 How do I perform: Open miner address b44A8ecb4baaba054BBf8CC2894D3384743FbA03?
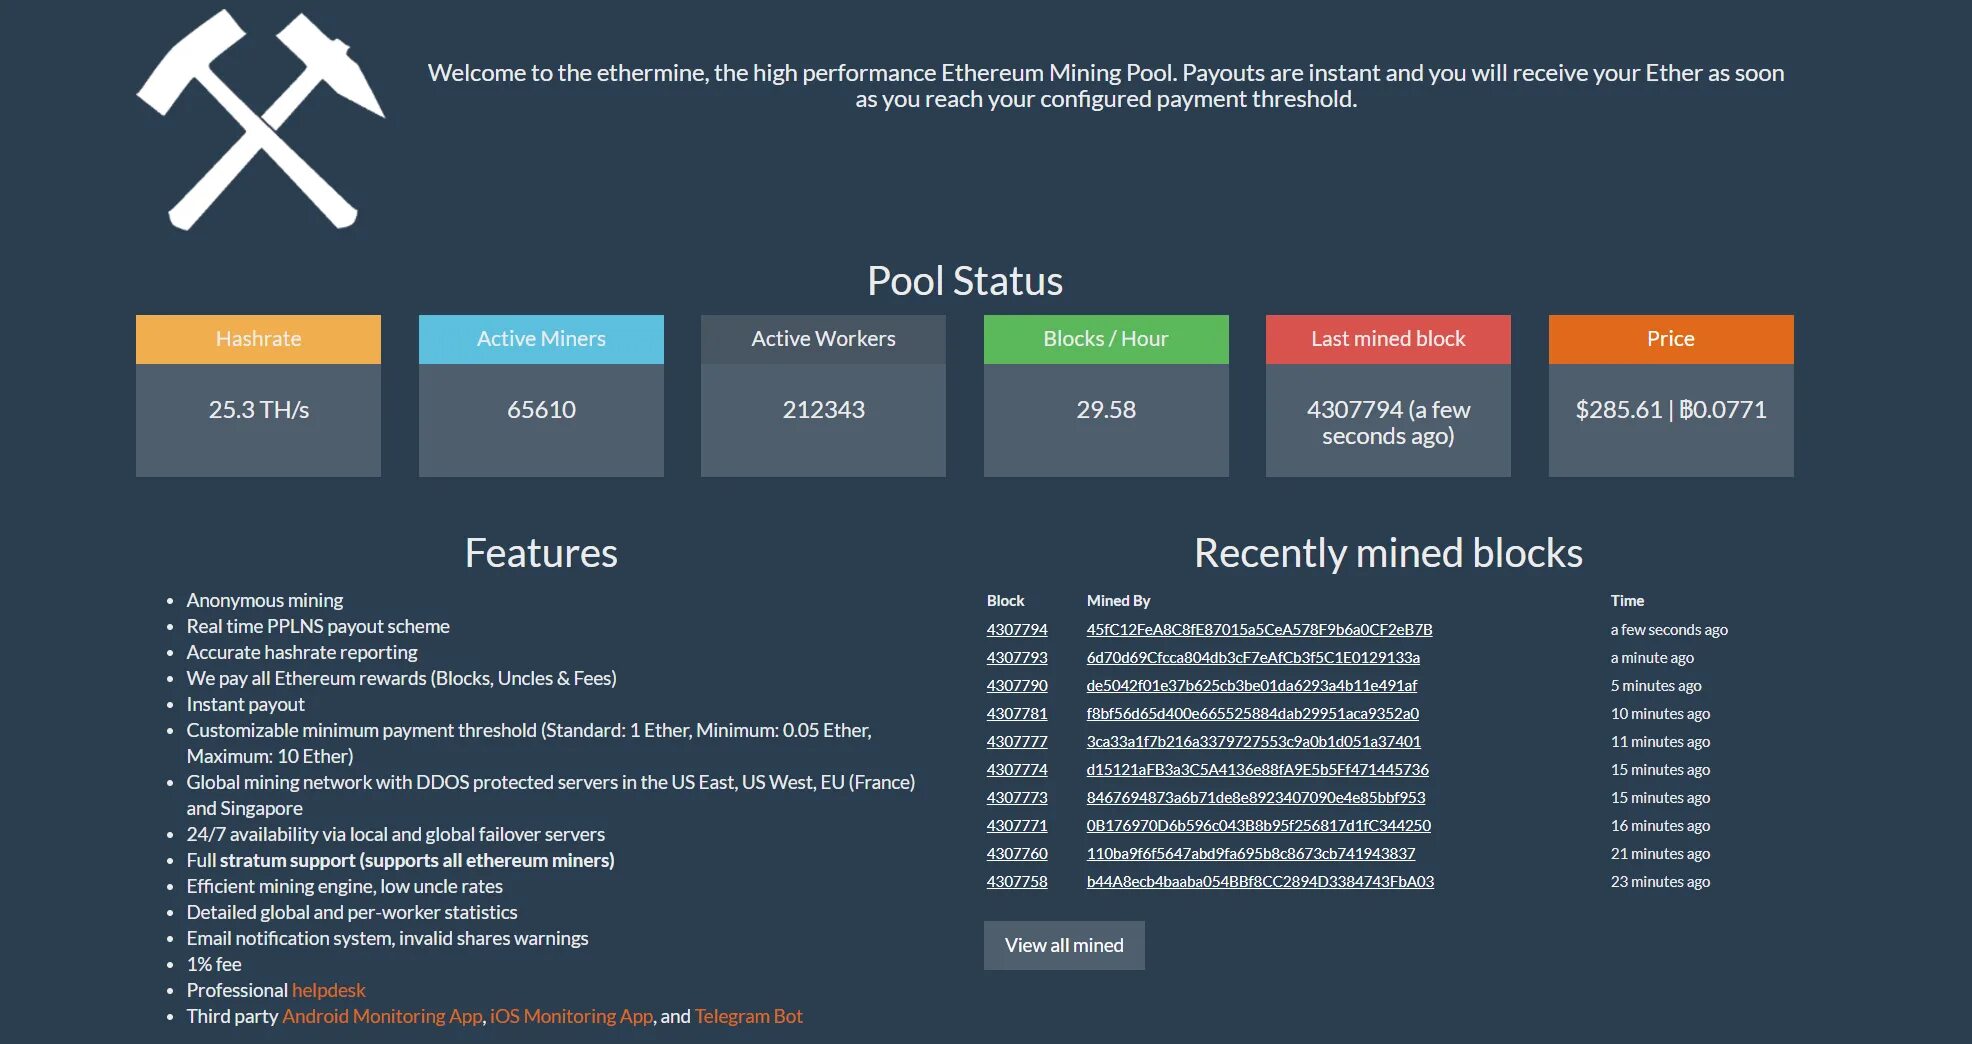[1260, 882]
